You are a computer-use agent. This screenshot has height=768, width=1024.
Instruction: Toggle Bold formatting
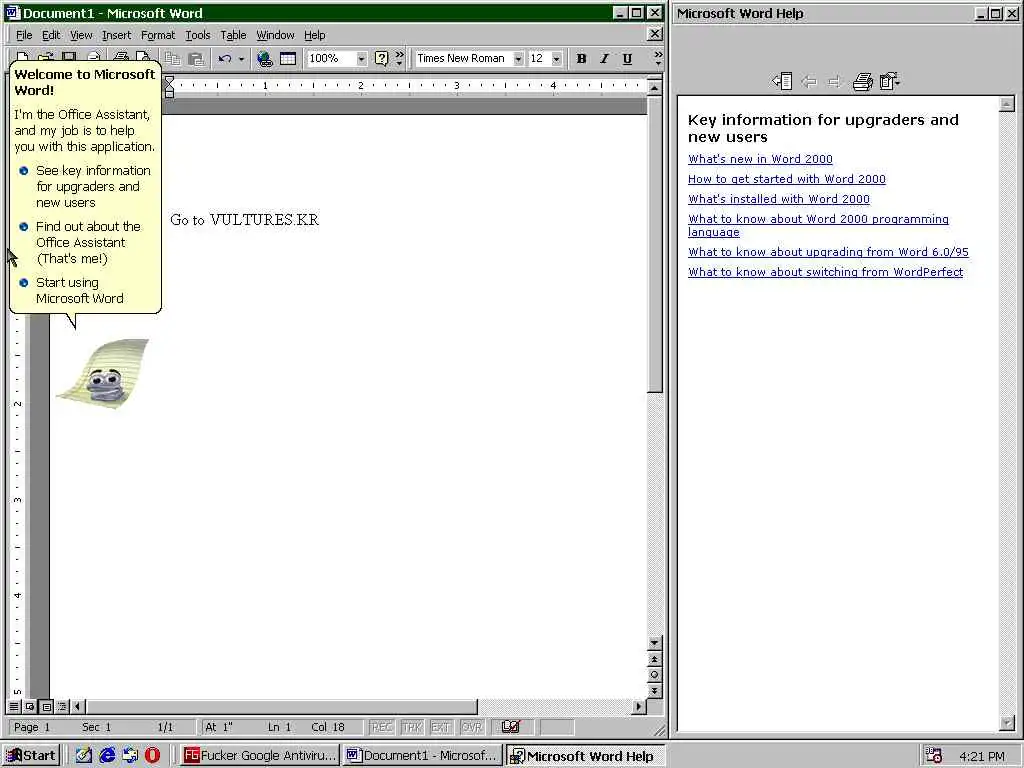click(581, 59)
